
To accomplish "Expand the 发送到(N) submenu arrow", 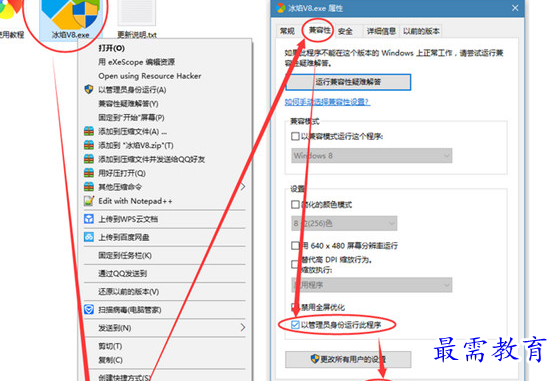I will (x=243, y=328).
